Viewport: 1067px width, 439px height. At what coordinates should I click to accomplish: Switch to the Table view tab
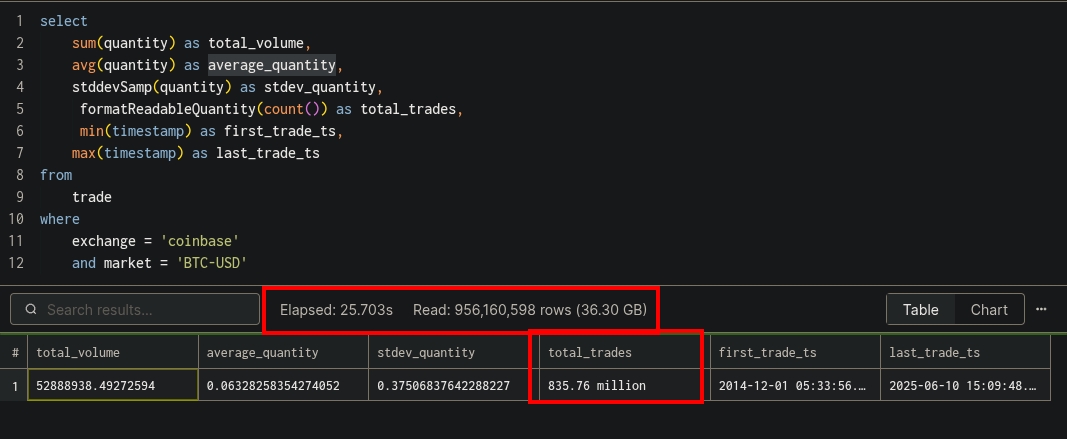pyautogui.click(x=920, y=309)
